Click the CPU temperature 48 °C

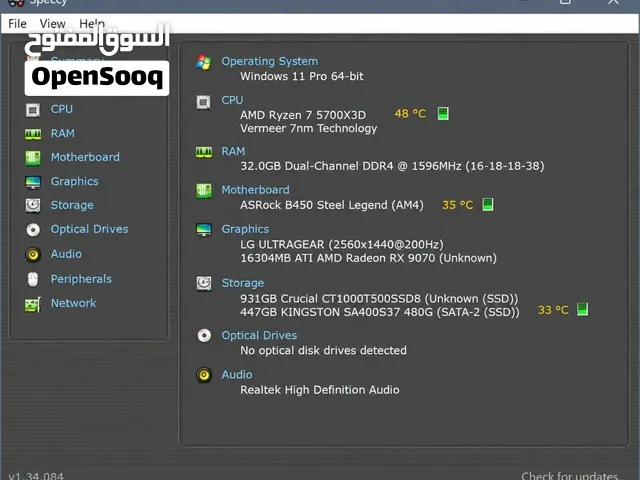click(410, 113)
